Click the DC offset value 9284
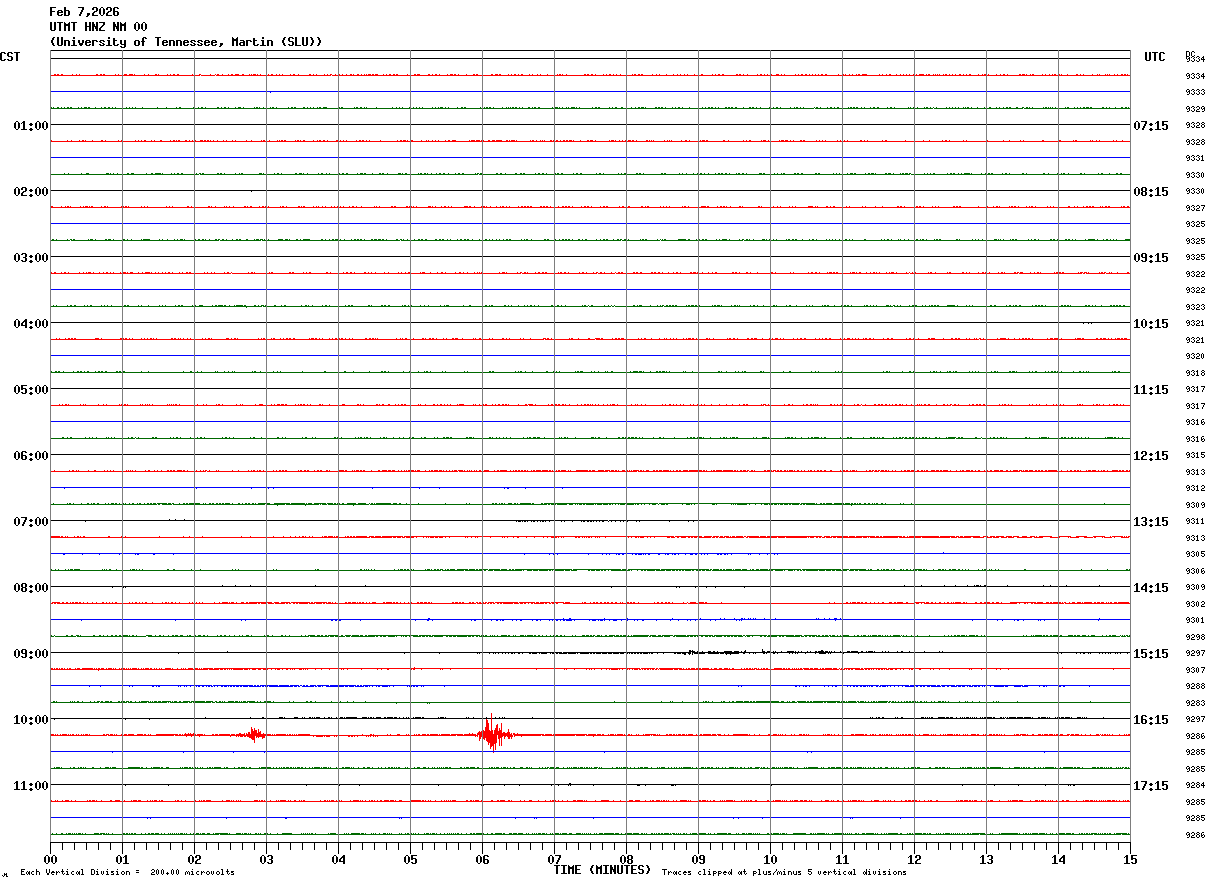This screenshot has width=1210, height=886. [x=1194, y=785]
